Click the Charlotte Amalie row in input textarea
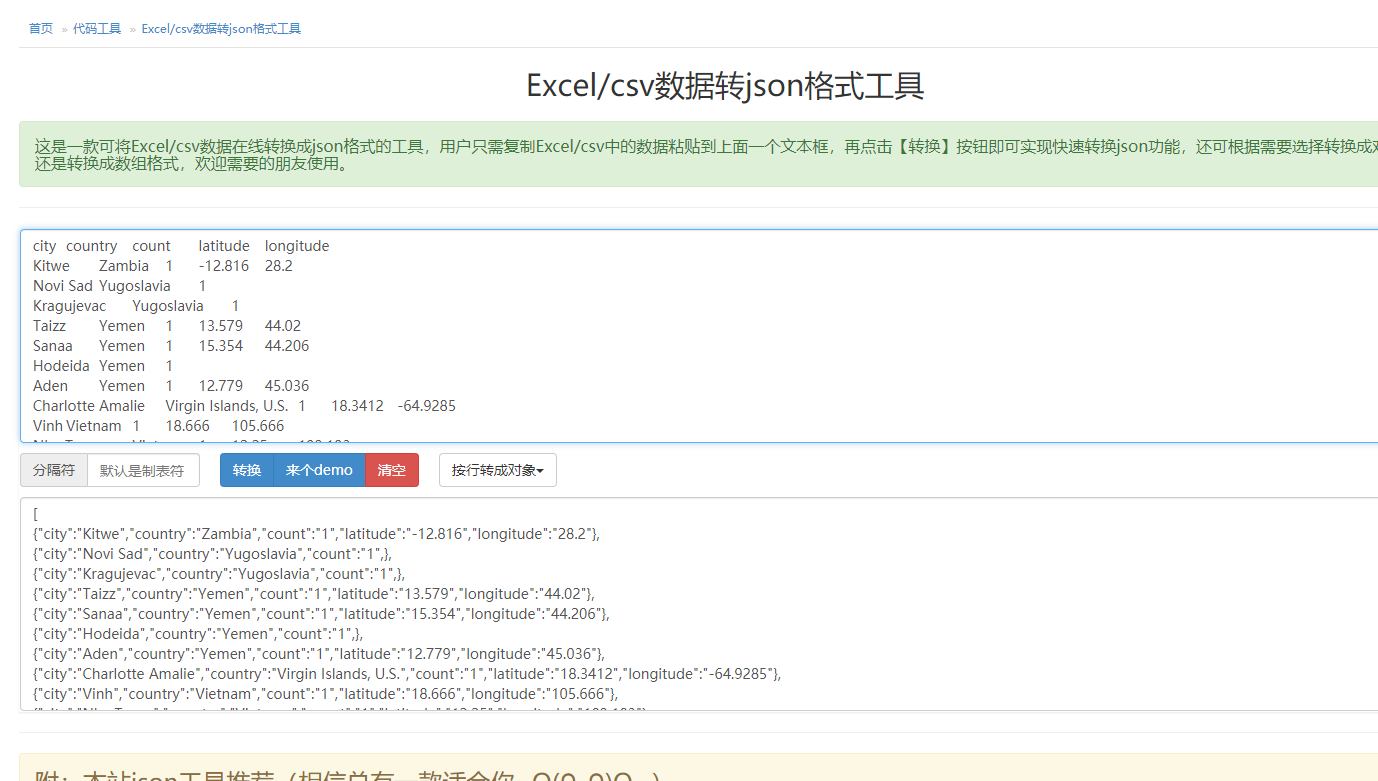Viewport: 1378px width, 781px height. coord(244,406)
